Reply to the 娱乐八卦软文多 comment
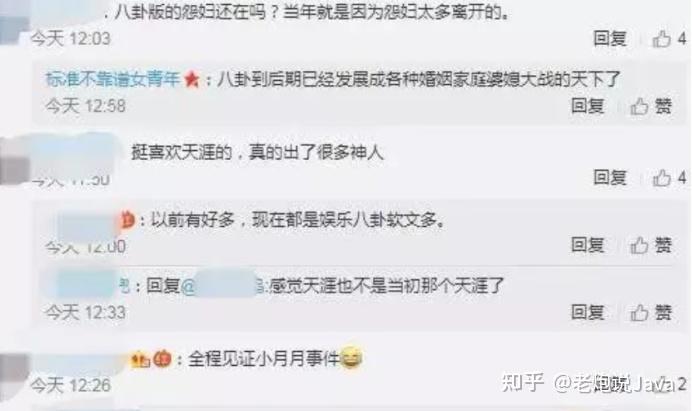The image size is (692, 411). point(587,245)
